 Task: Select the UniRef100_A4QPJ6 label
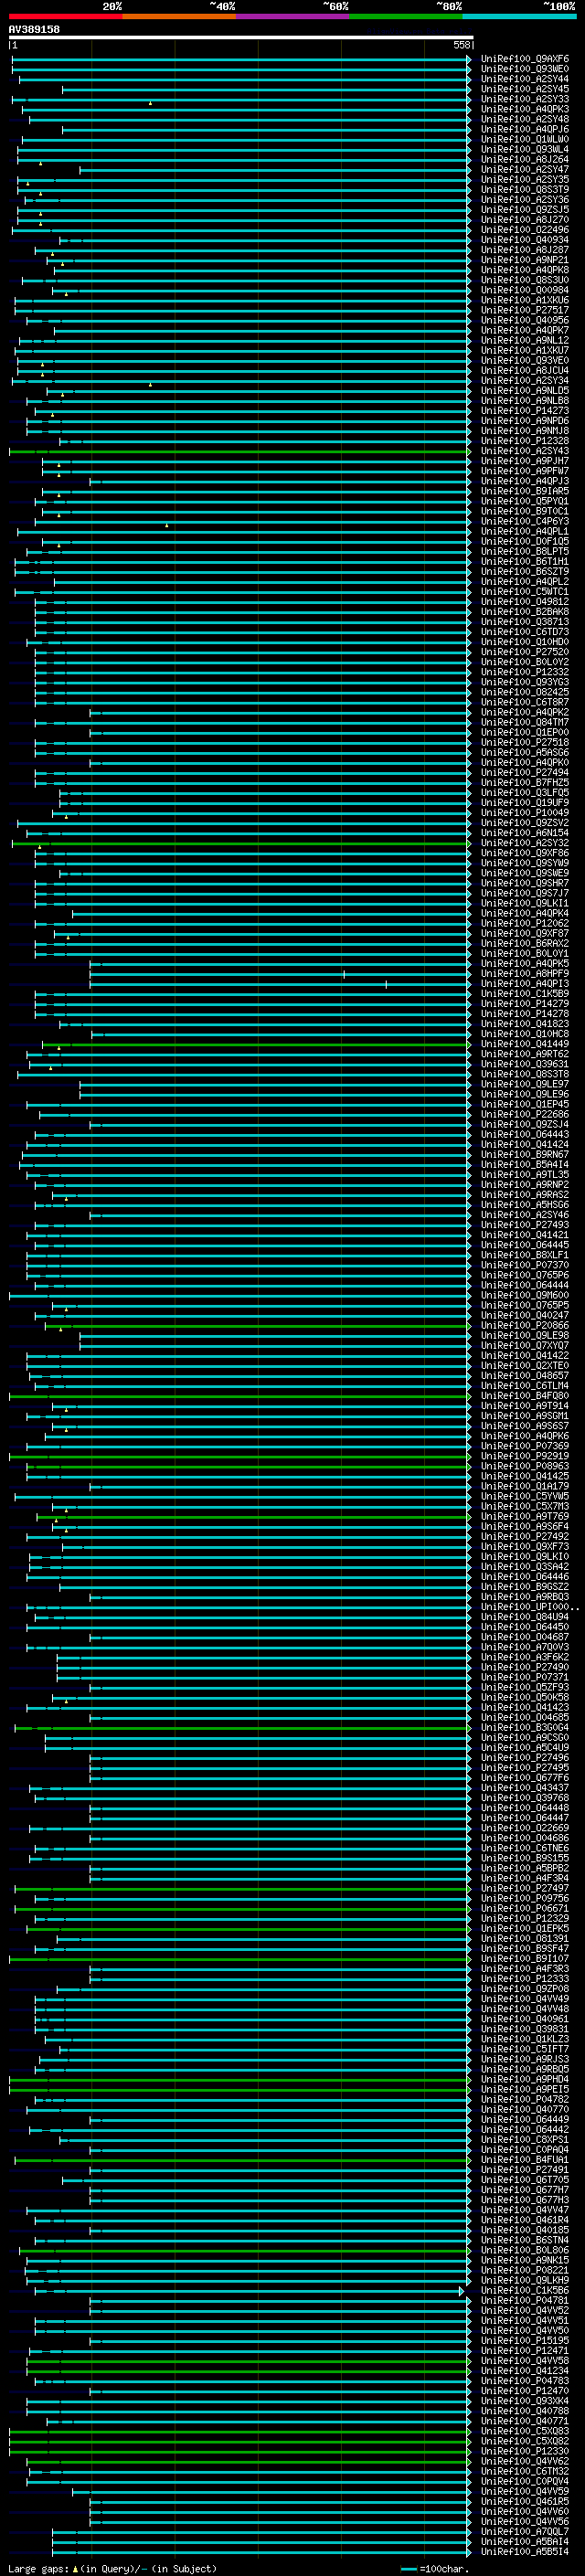pyautogui.click(x=524, y=129)
